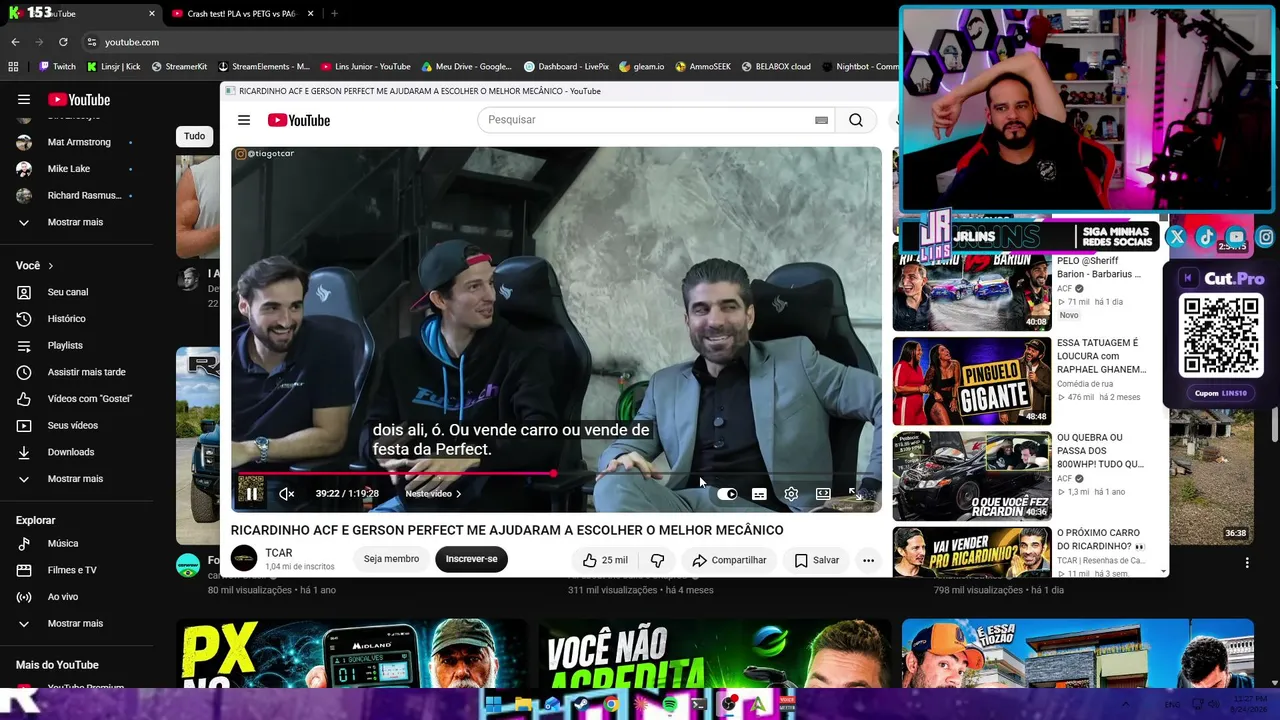
Task: Dislike the video with thumbs down
Action: pos(657,560)
